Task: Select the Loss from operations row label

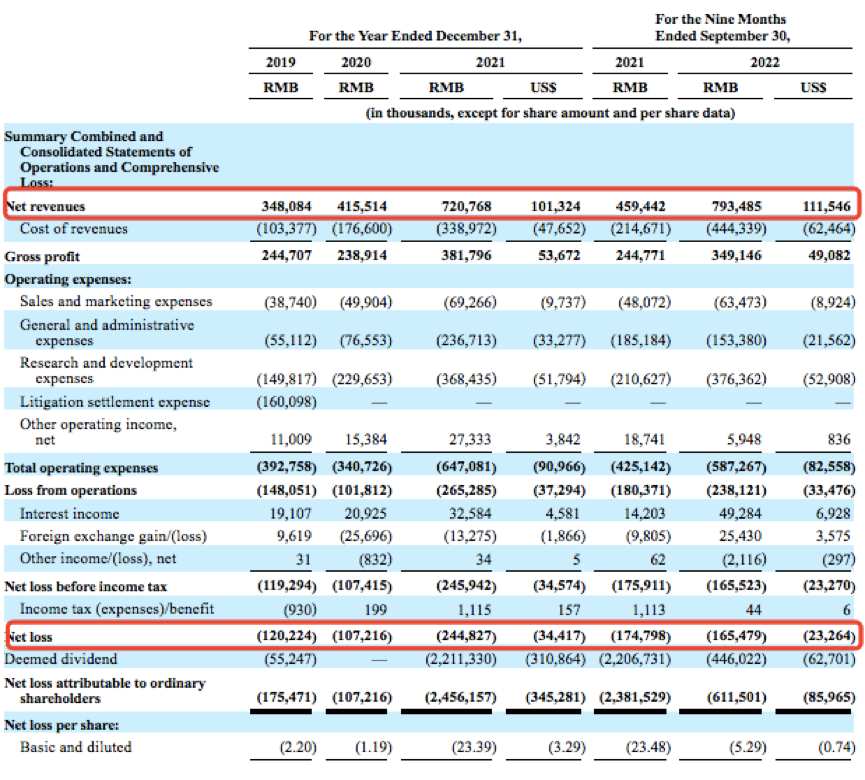Action: (71, 490)
